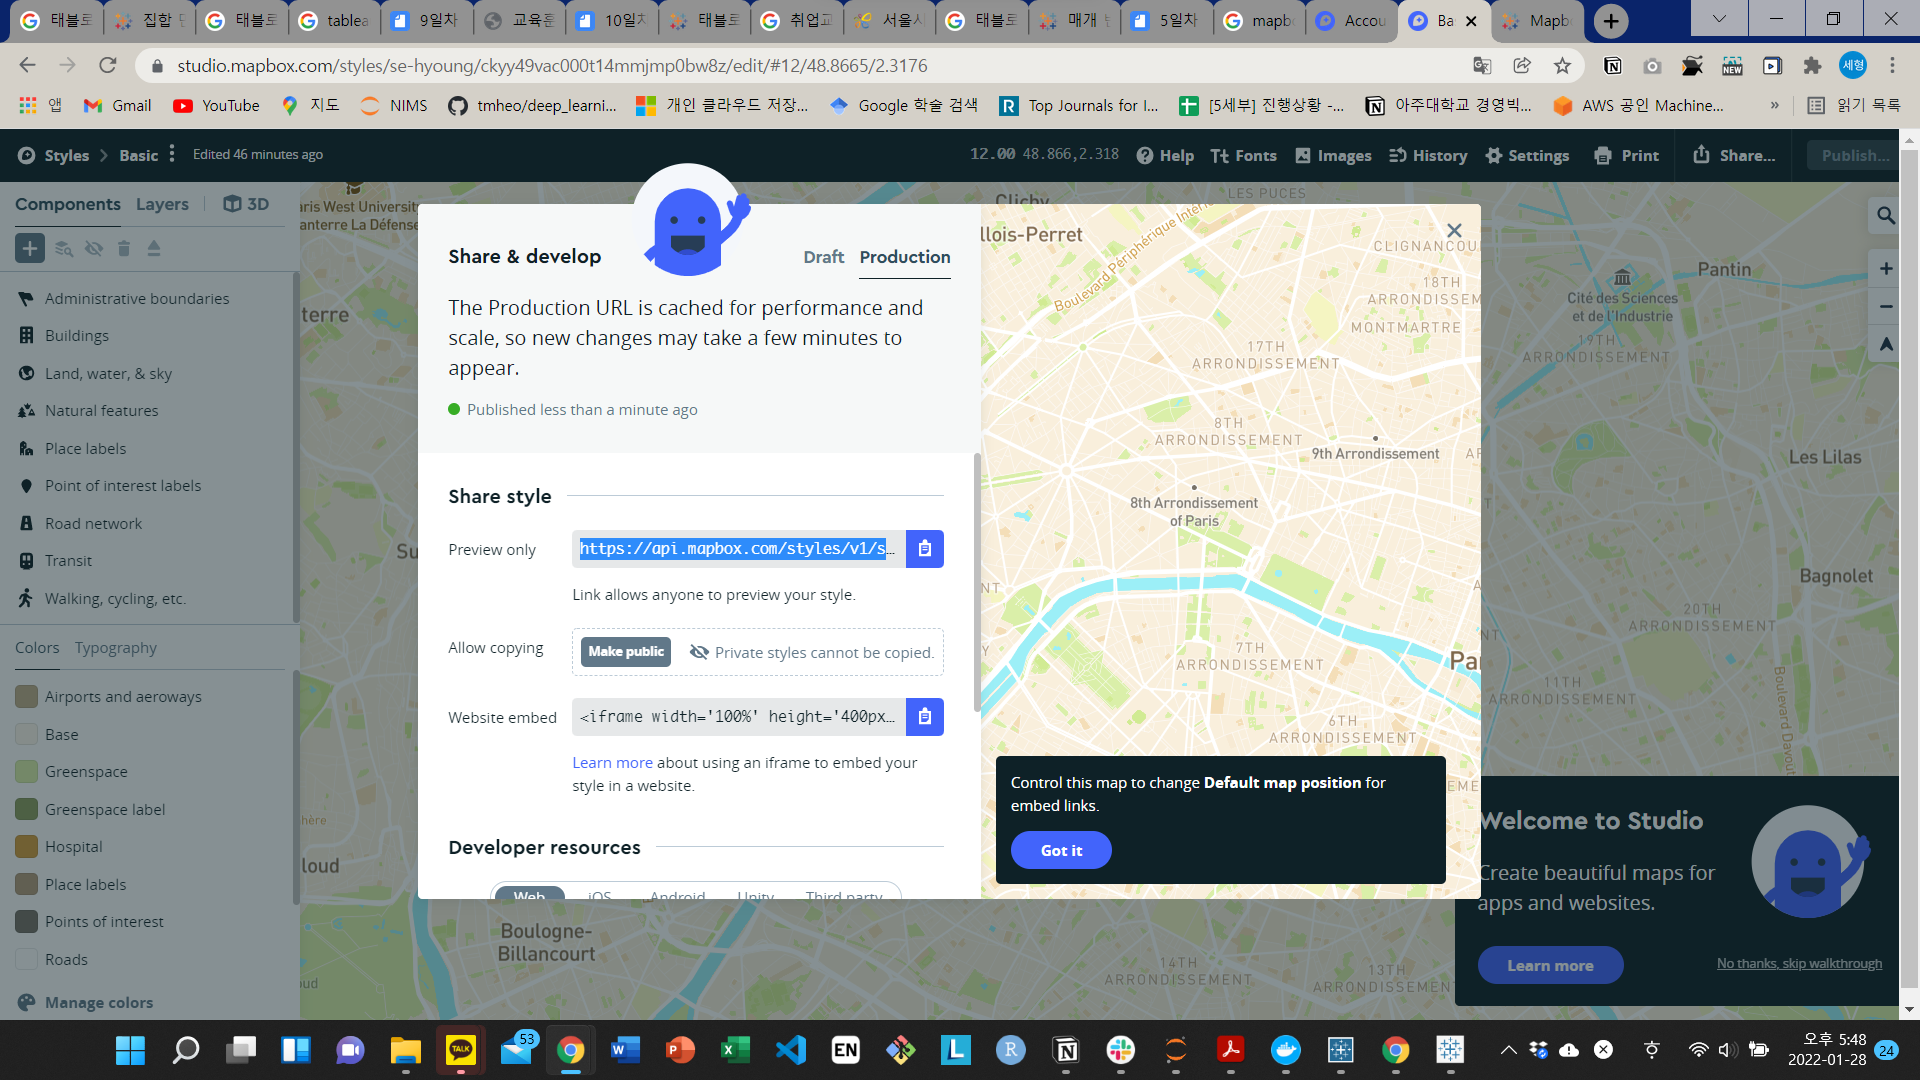Switch to the Typography tab
Viewport: 1920px width, 1080px height.
[x=115, y=647]
